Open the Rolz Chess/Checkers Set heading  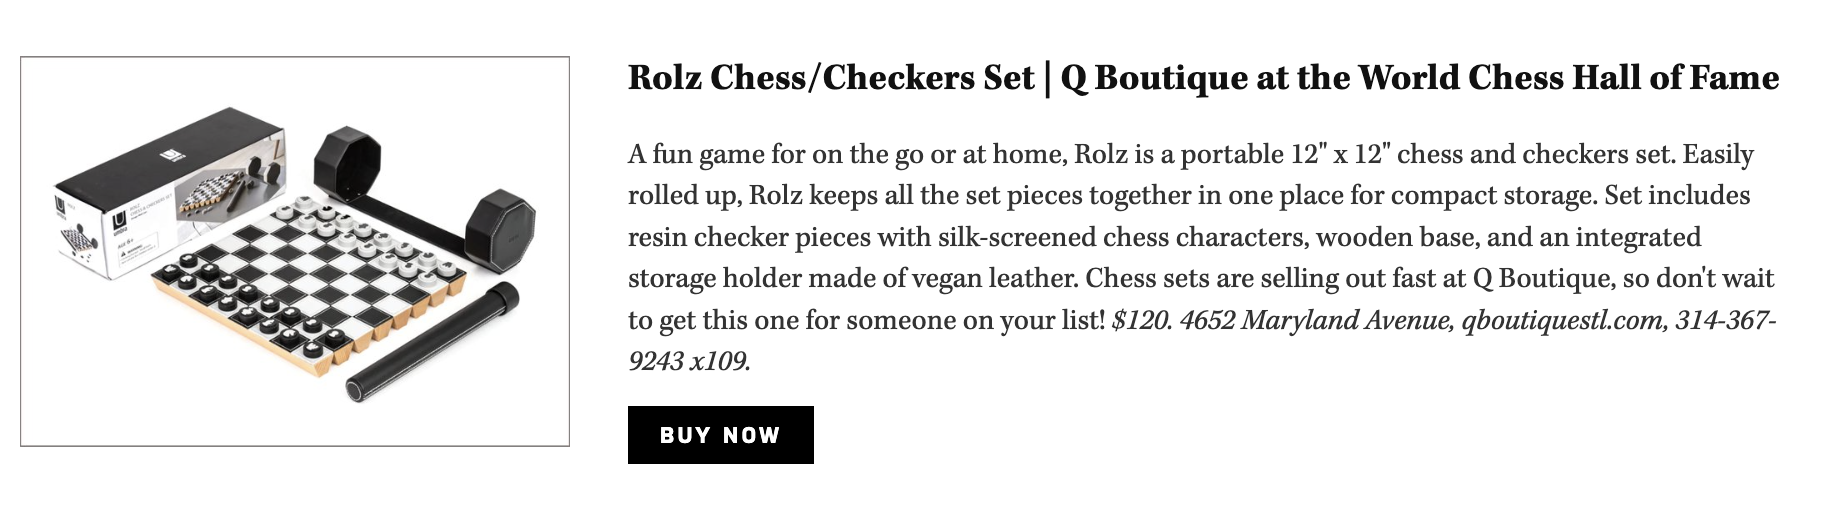pos(830,78)
